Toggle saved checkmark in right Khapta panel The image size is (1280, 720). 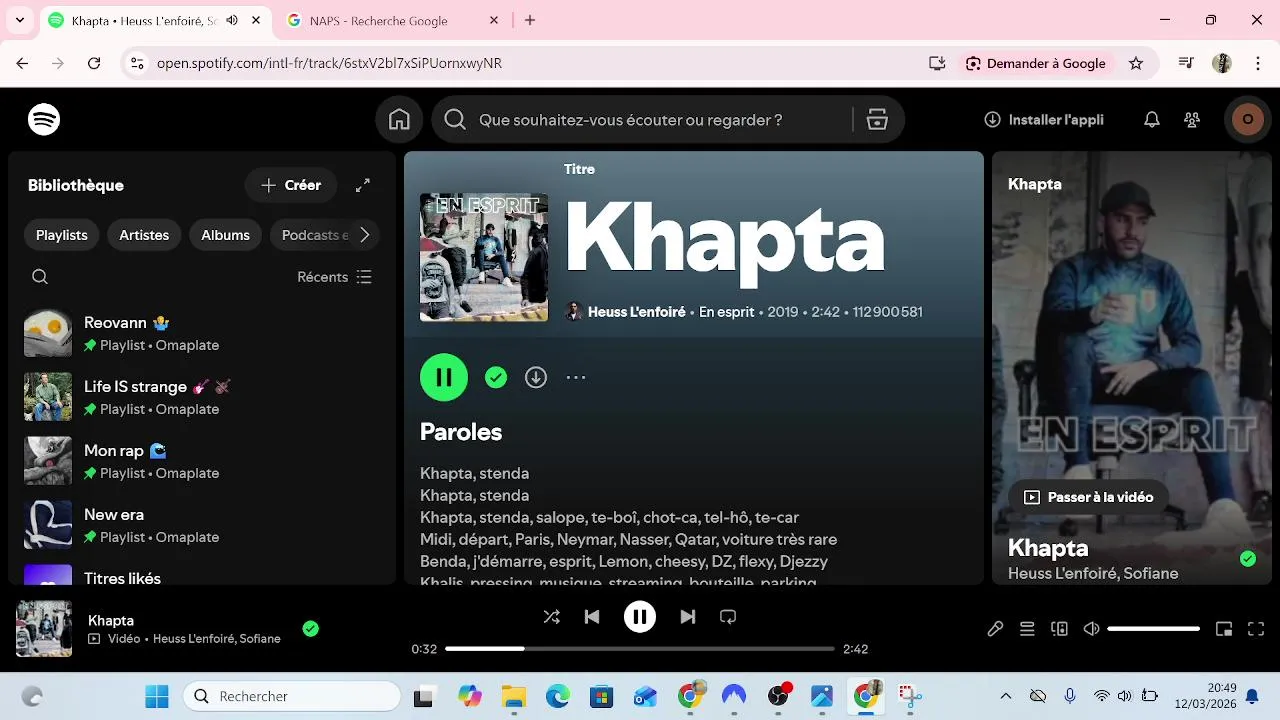[x=1248, y=558]
